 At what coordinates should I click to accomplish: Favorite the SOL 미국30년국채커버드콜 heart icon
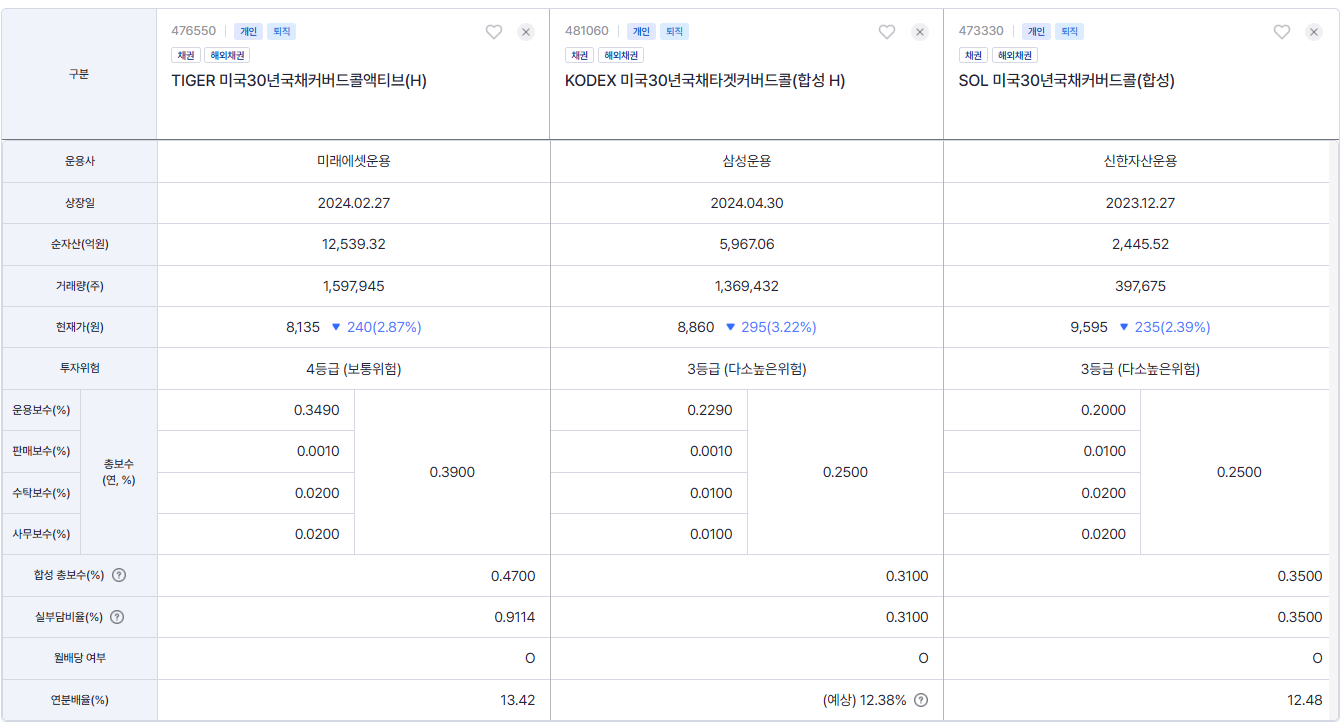coord(1282,32)
